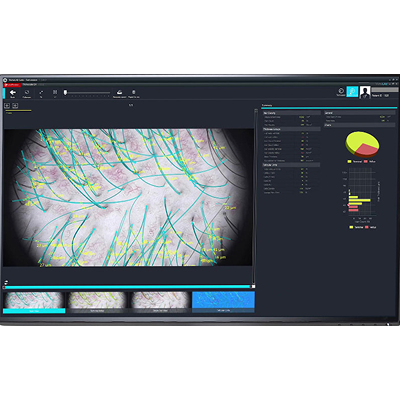This screenshot has width=400, height=400.
Task: Click the Summary panel header tab
Action: pos(267,105)
